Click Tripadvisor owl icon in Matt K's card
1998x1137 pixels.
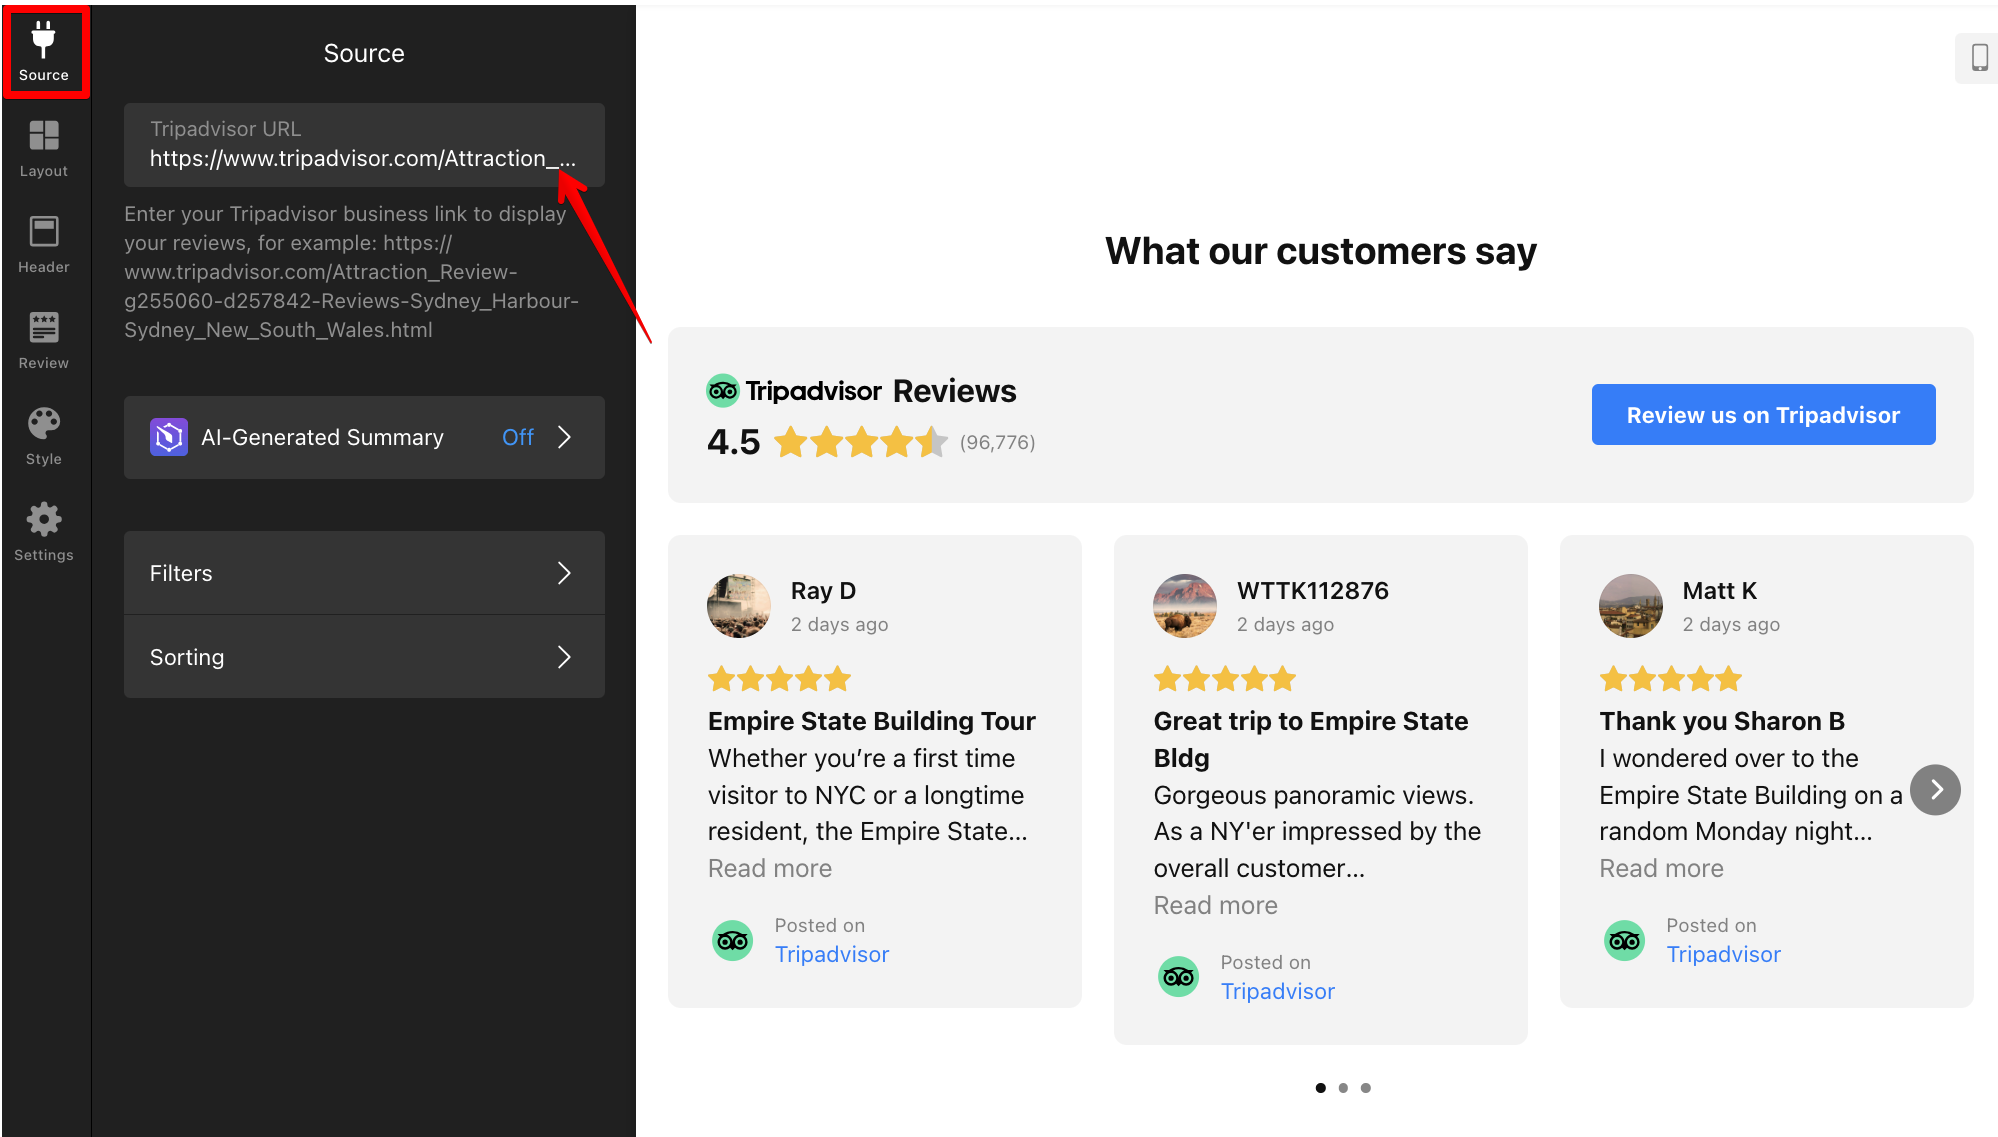pos(1625,941)
